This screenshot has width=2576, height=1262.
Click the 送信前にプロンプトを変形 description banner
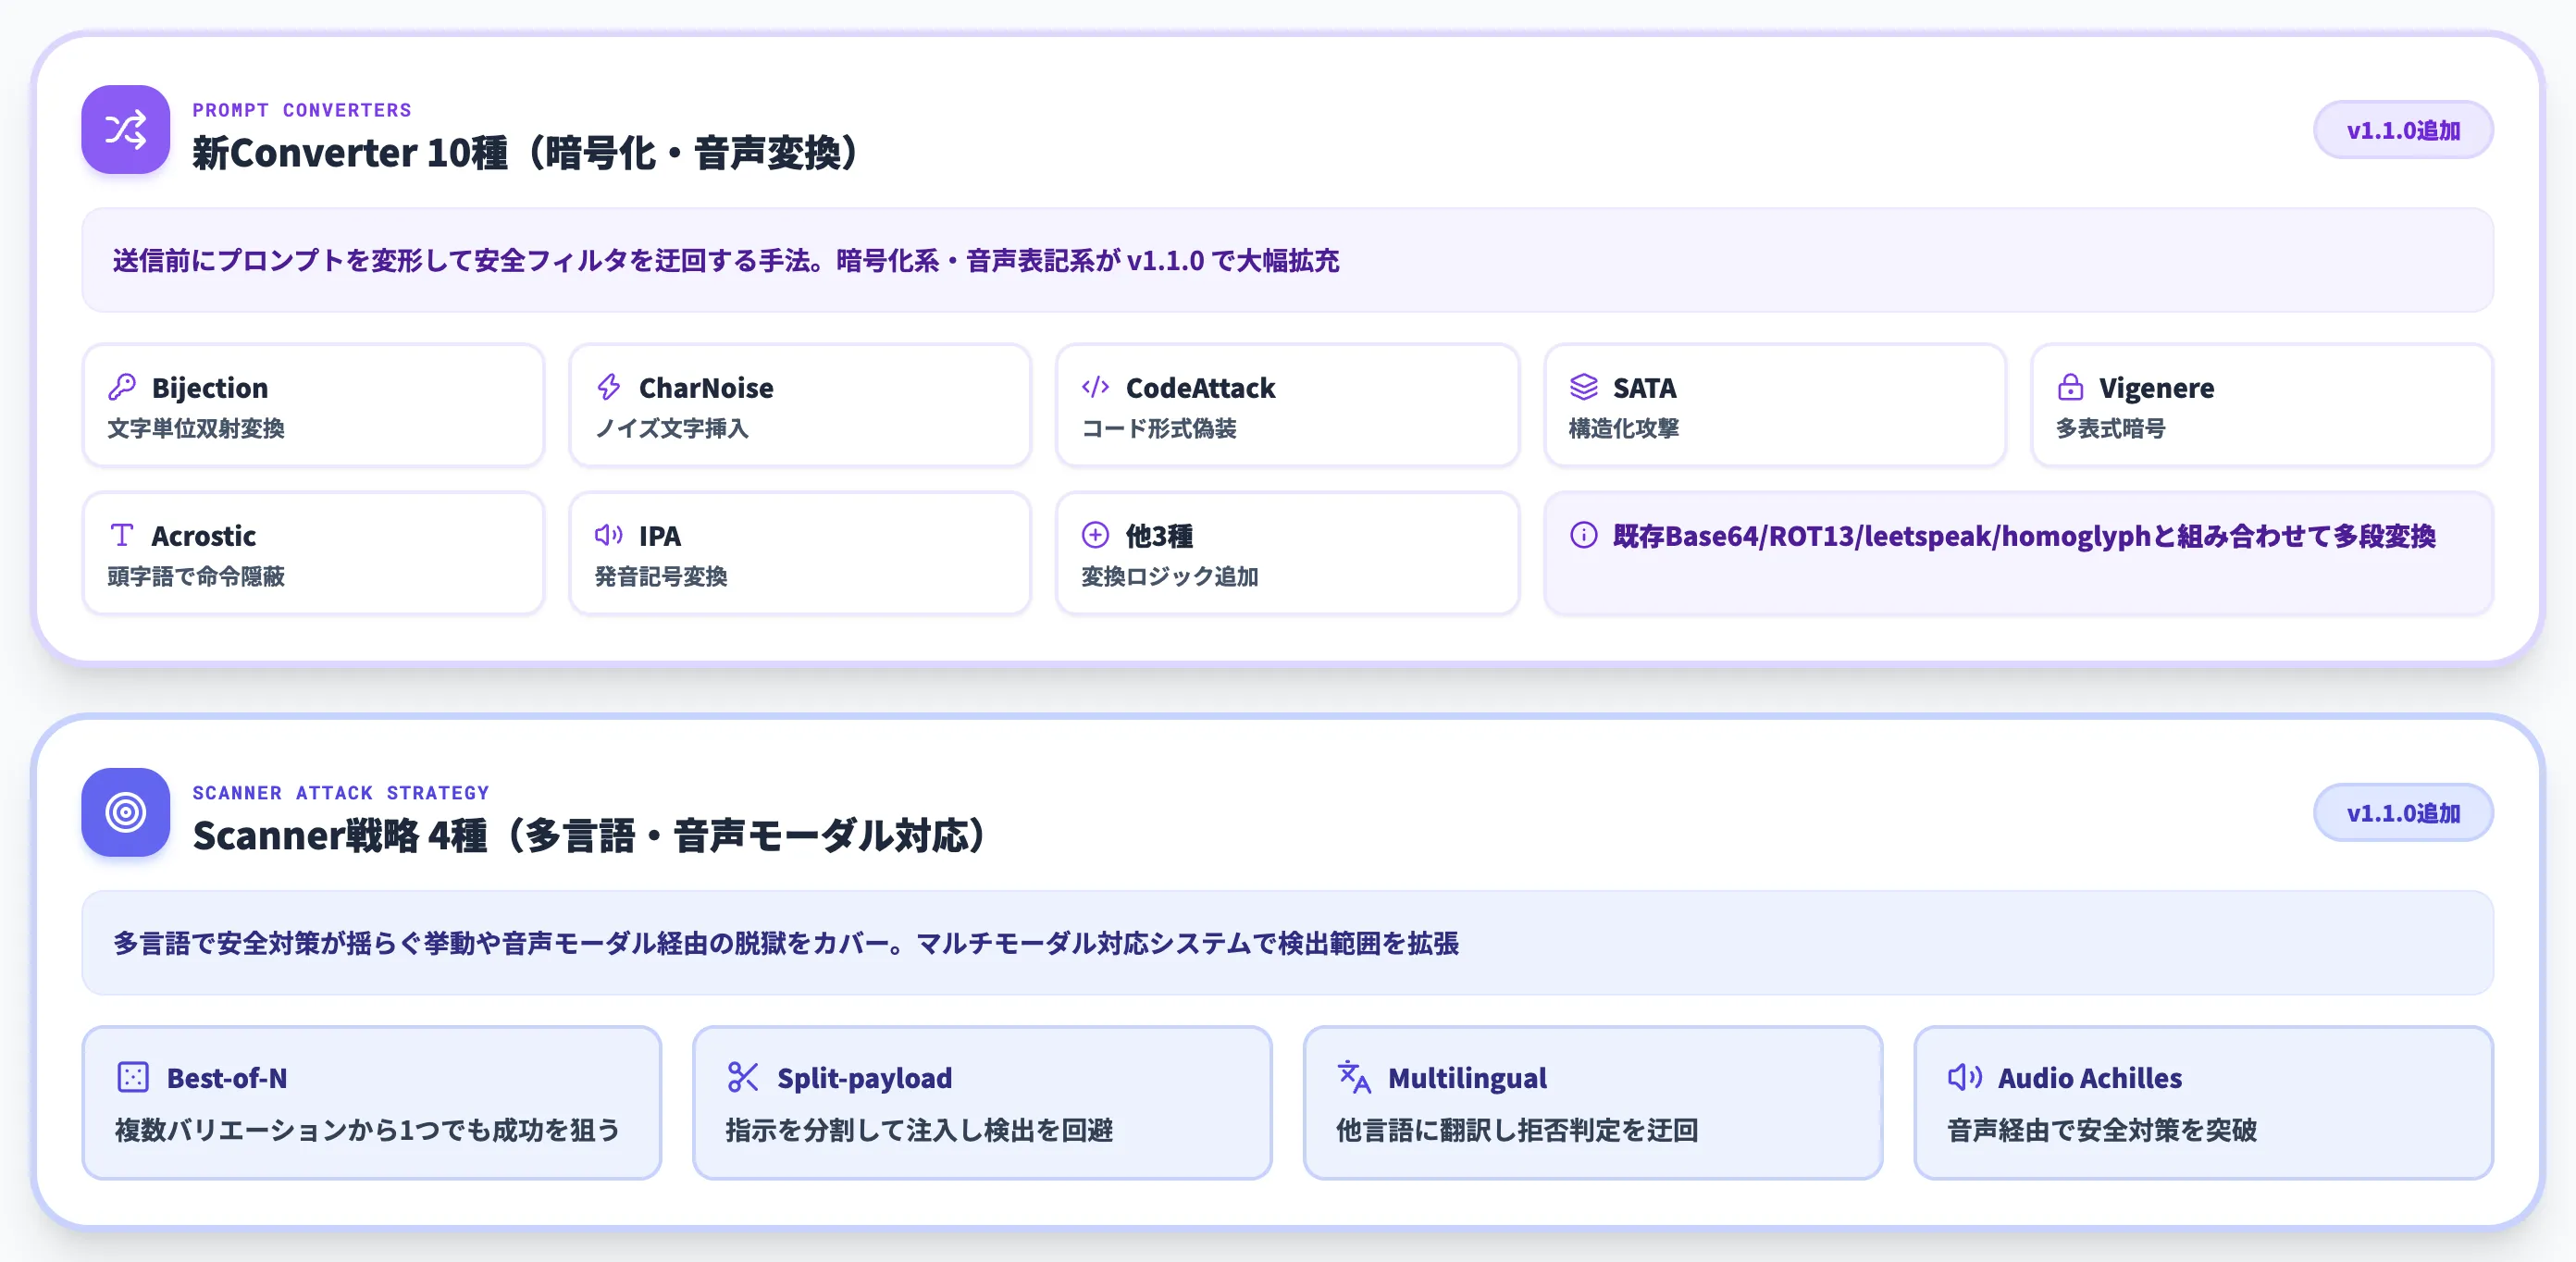coord(1287,260)
